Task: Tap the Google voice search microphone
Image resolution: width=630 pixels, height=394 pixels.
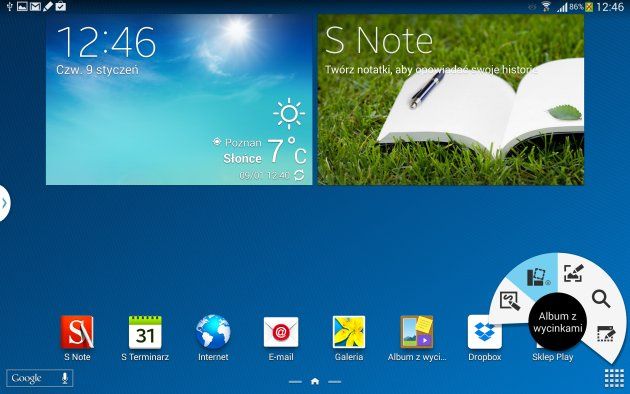Action: pyautogui.click(x=65, y=378)
